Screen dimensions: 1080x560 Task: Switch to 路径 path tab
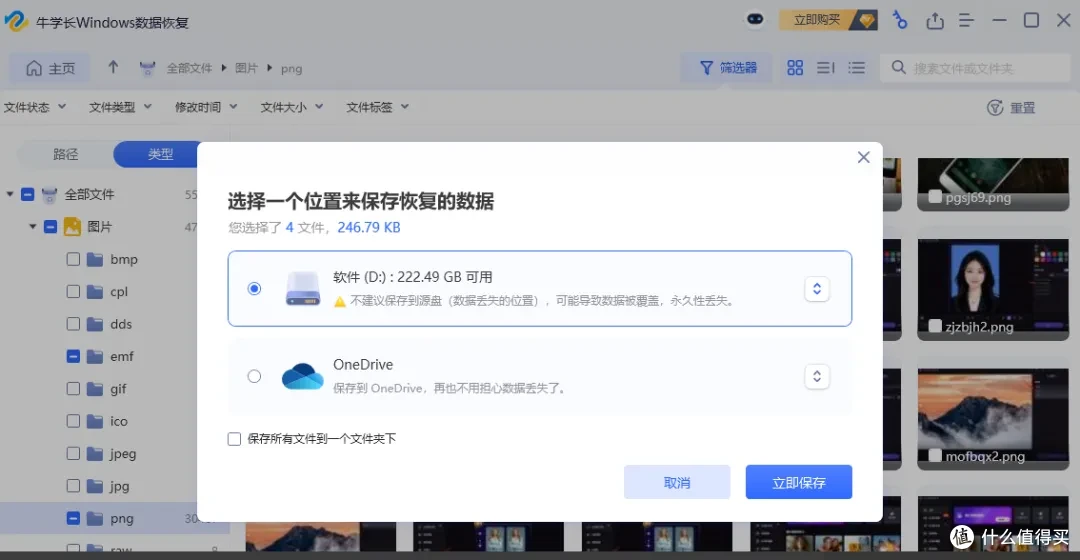point(65,154)
